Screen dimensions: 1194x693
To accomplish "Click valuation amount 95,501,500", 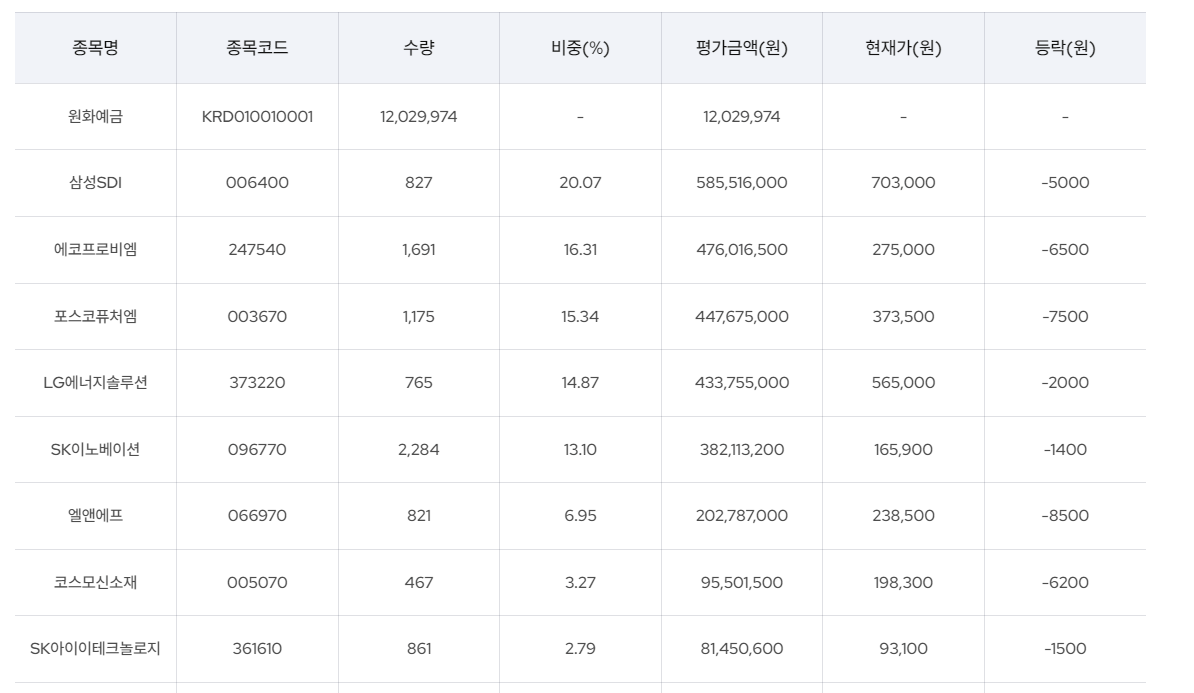I will [x=742, y=583].
